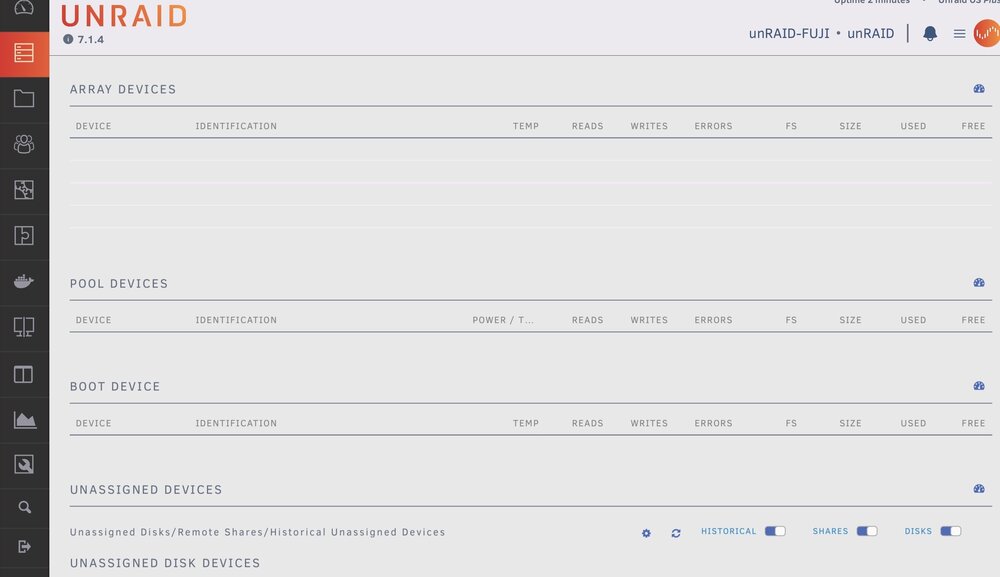Open the Stats area-chart icon in sidebar

tap(24, 420)
